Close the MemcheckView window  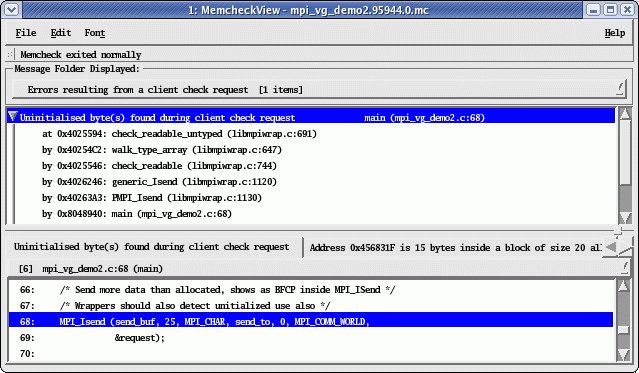[628, 9]
